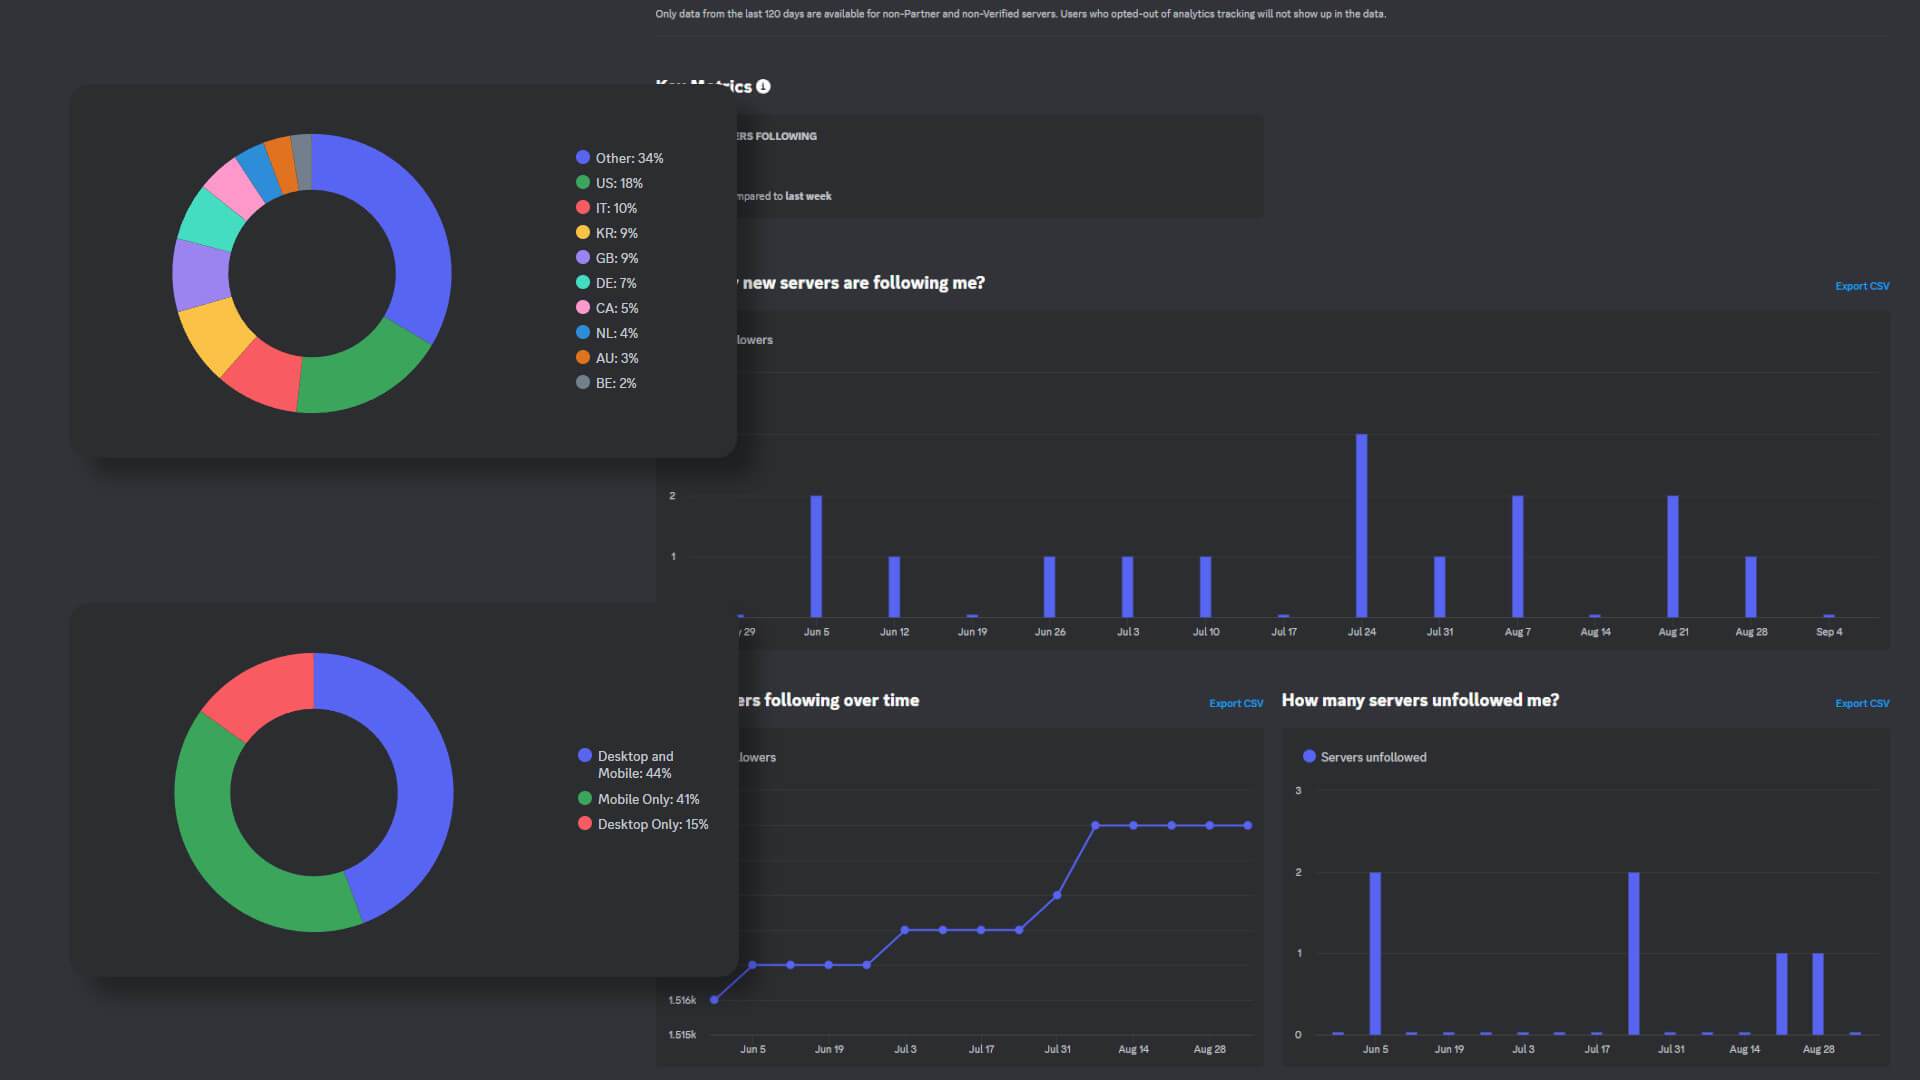Select the US: 18% legend entry
This screenshot has height=1080, width=1920.
pyautogui.click(x=609, y=183)
